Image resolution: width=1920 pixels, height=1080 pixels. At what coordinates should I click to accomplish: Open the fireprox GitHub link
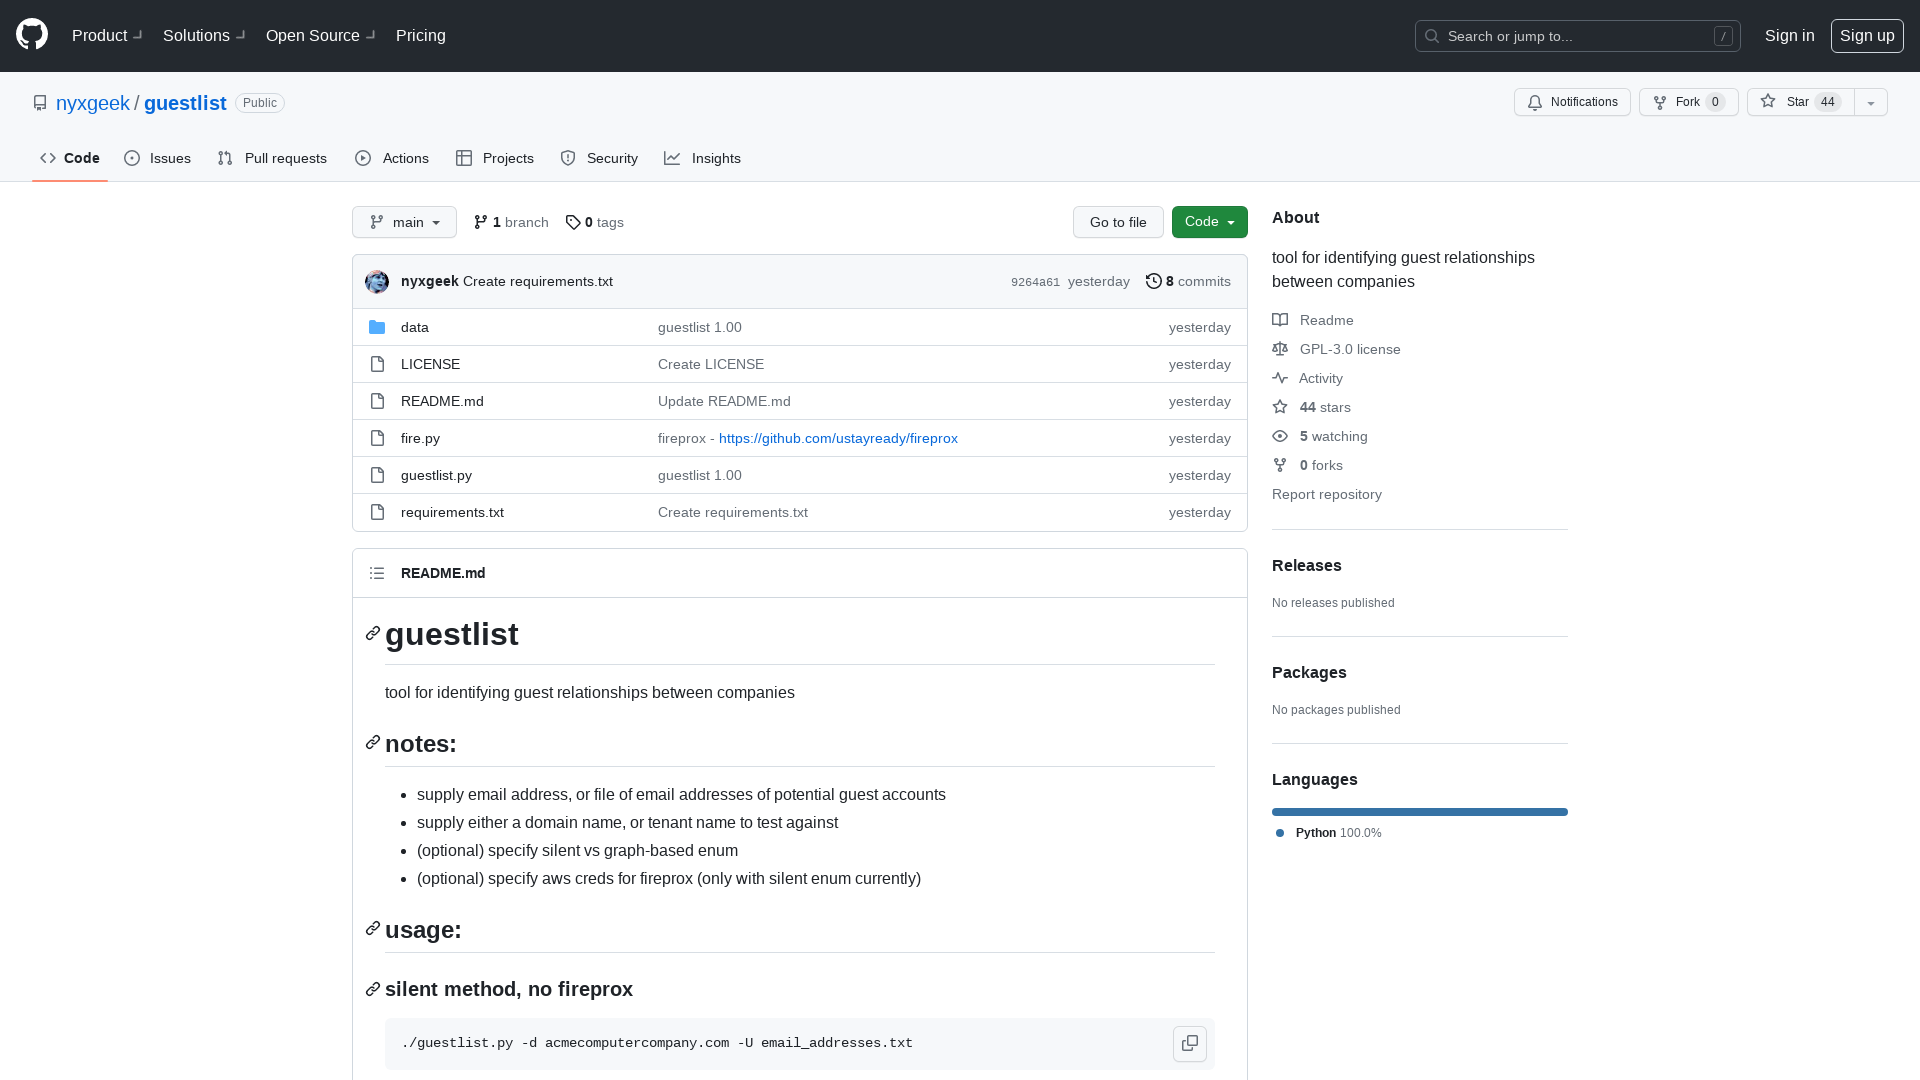tap(839, 438)
